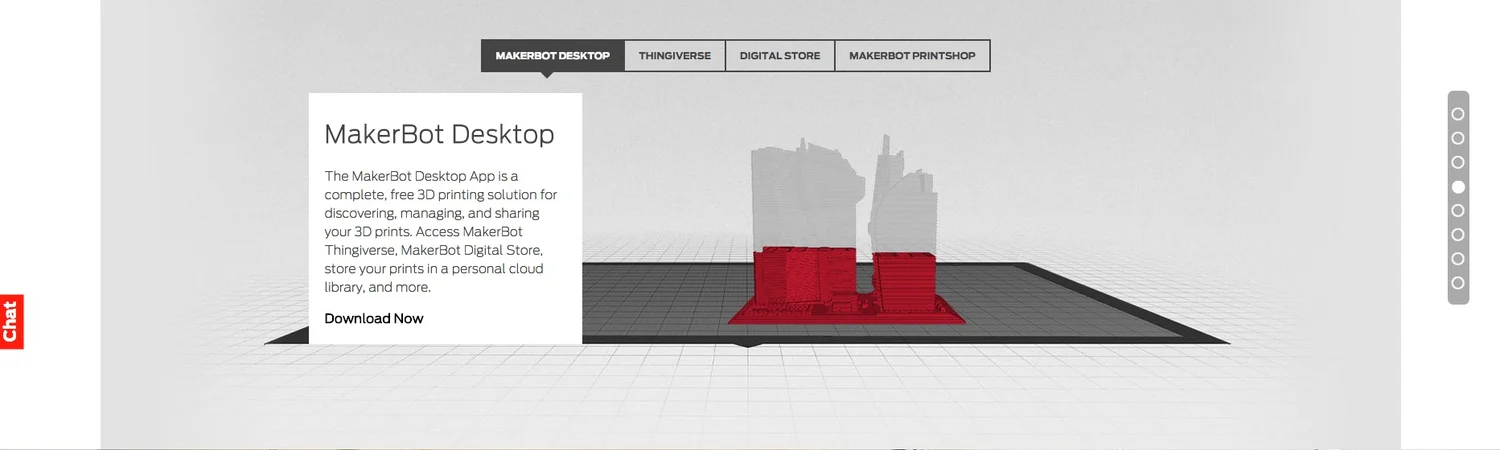
Task: Open the Digital Store tab
Action: pos(780,56)
